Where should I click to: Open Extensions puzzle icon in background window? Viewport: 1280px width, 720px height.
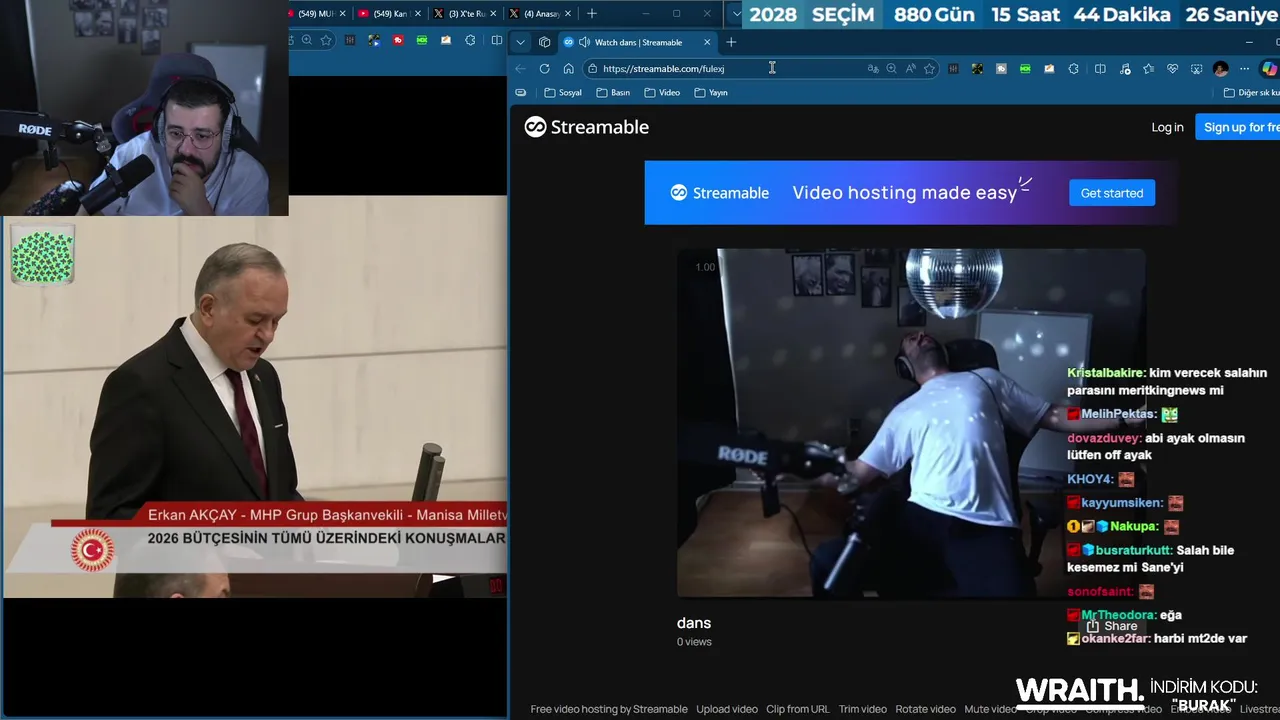click(470, 41)
